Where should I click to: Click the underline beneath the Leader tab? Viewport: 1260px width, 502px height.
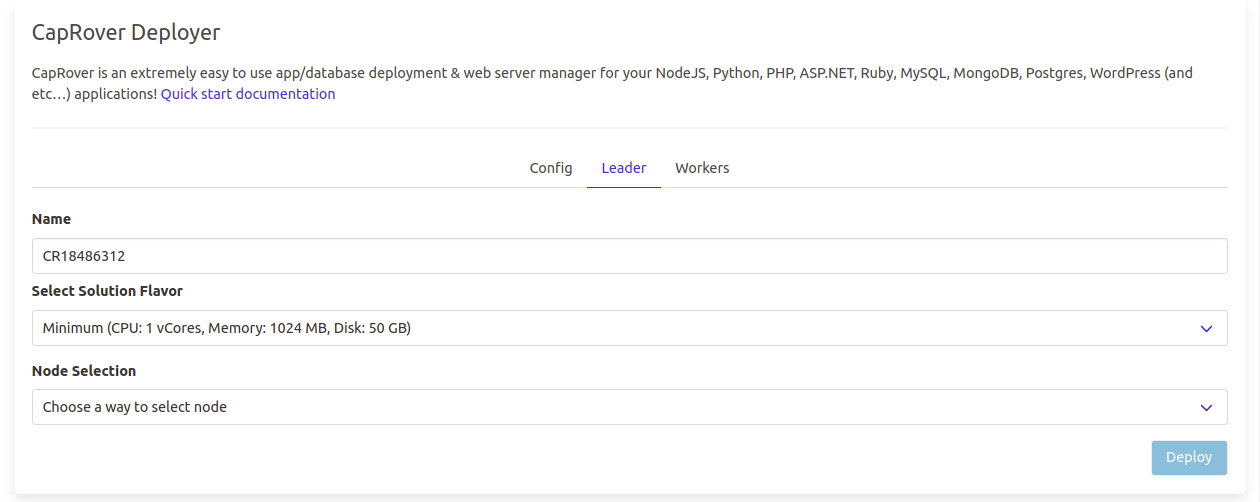click(x=623, y=187)
